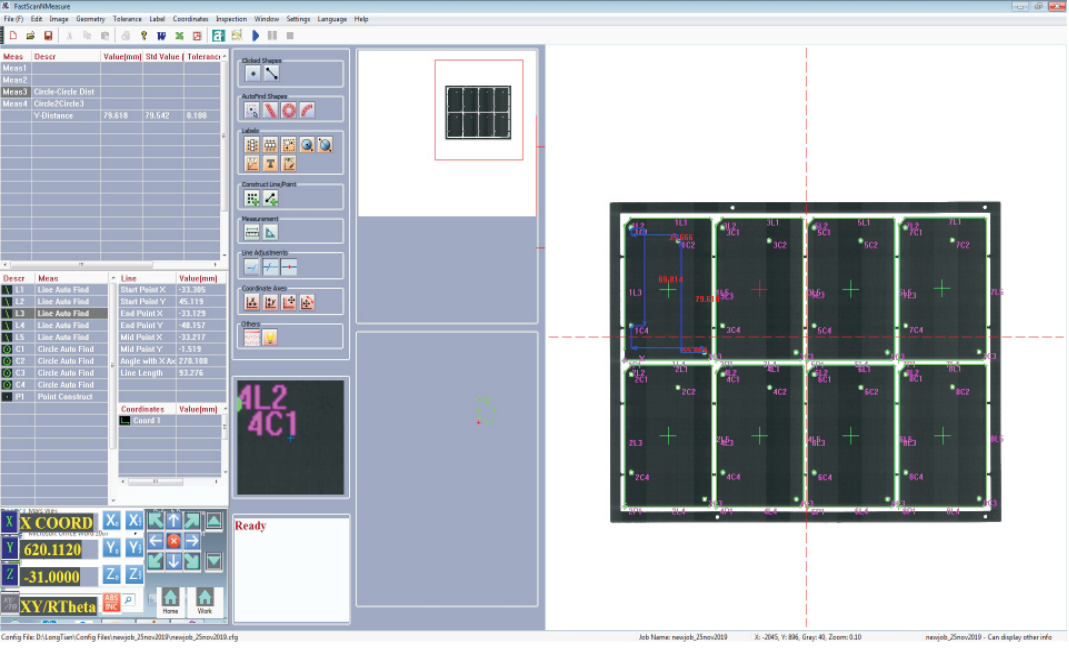Select the clicked point shape tool
The image size is (1069, 653).
pos(253,73)
